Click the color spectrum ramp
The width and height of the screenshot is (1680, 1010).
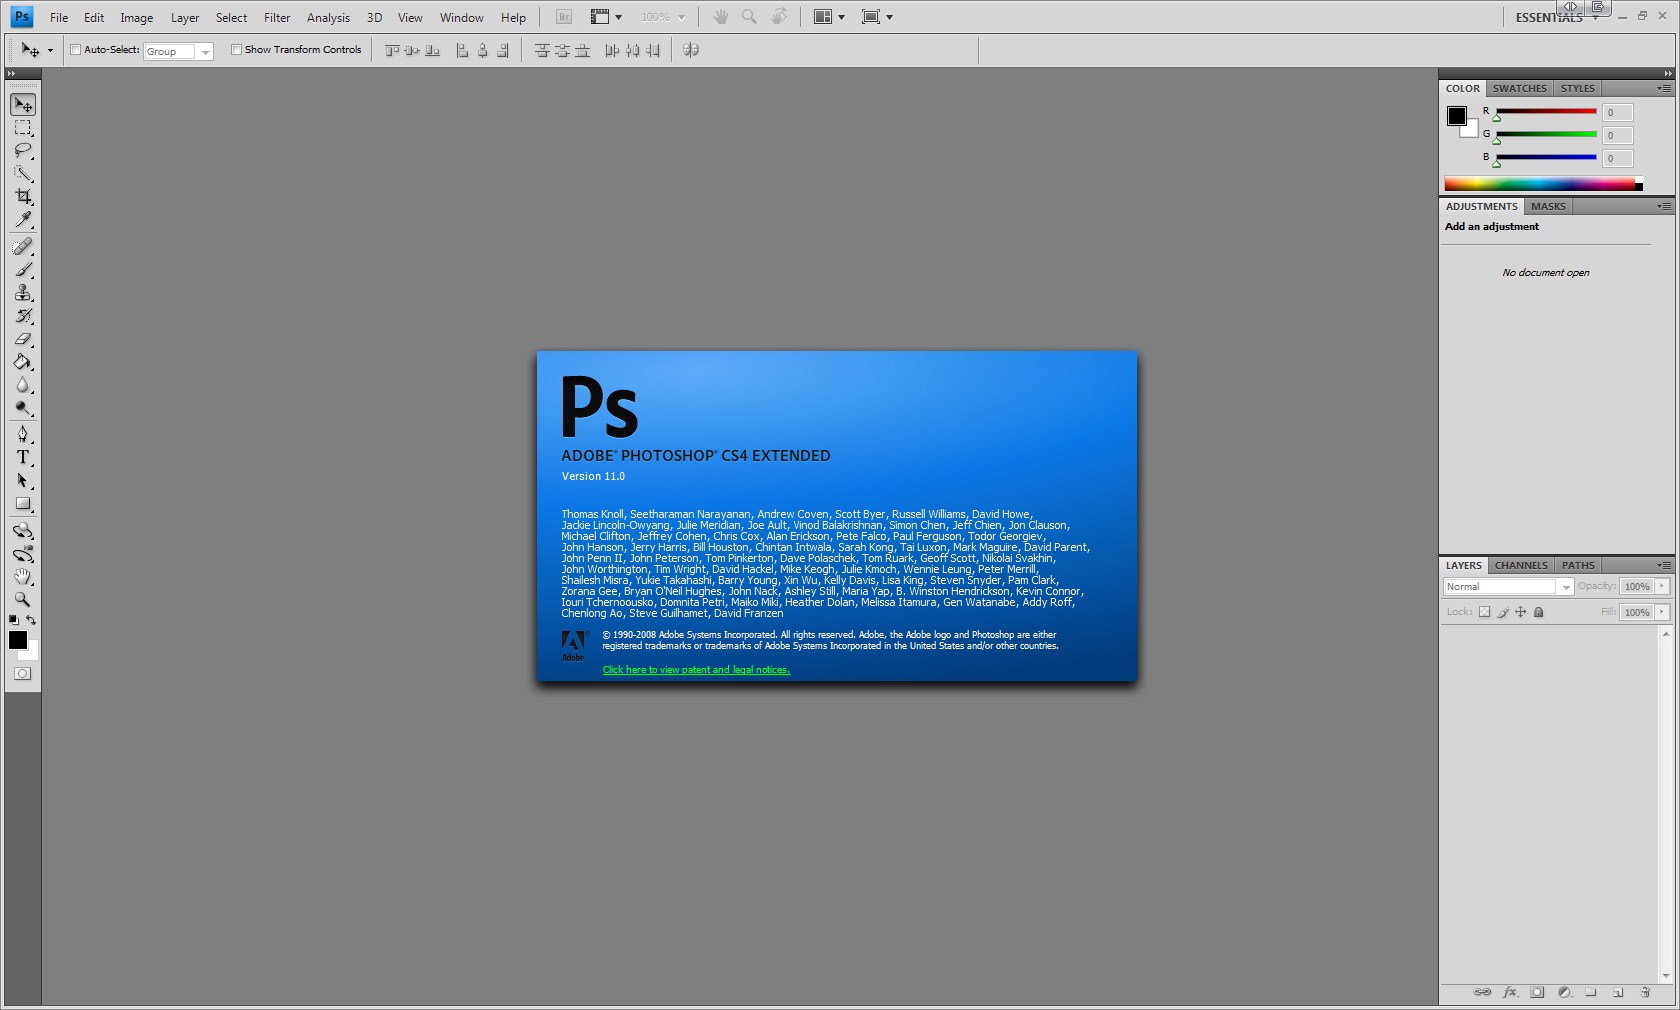click(1543, 184)
